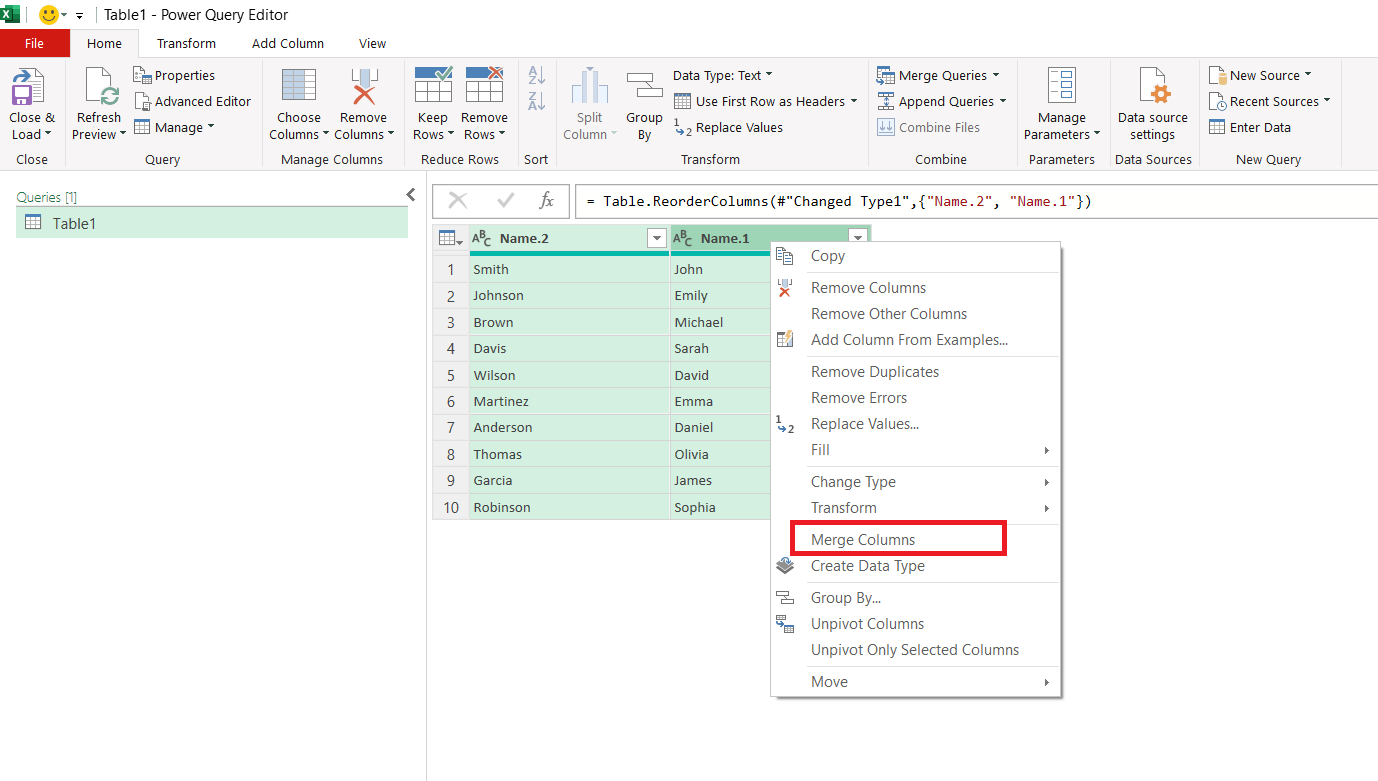
Task: Select the Name.2 column header
Action: (569, 238)
